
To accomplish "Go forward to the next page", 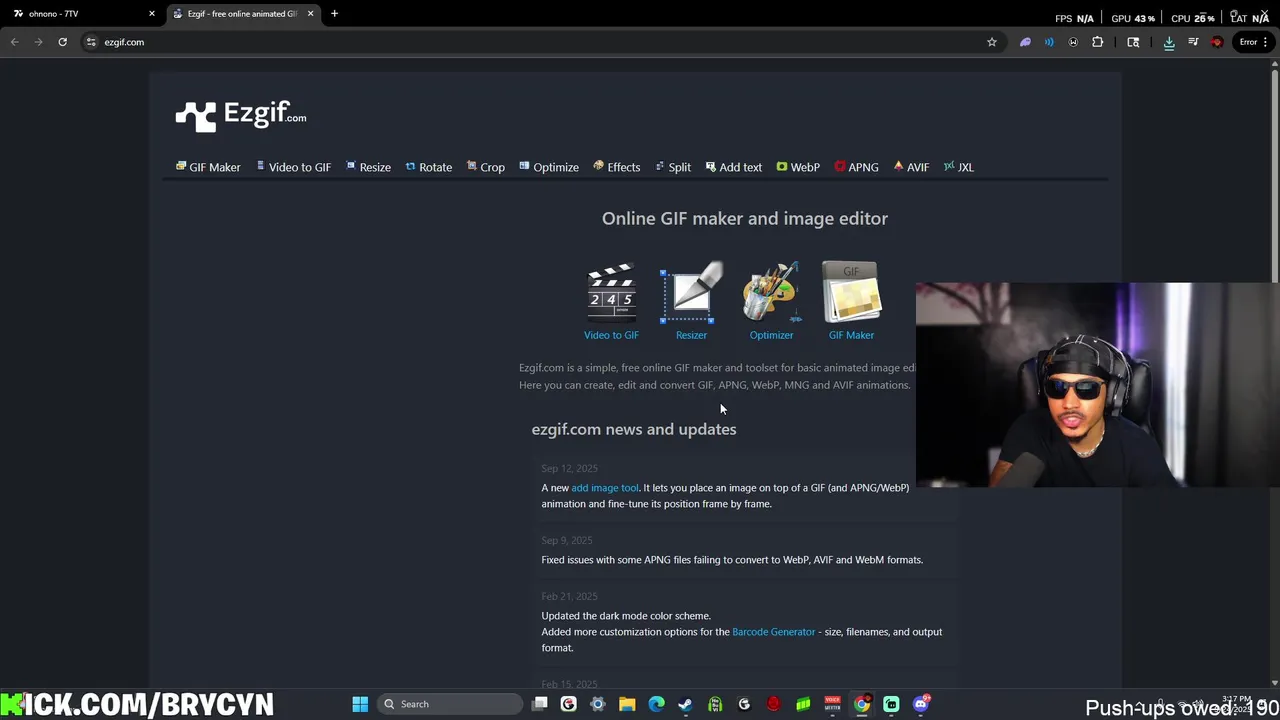I will [x=38, y=42].
